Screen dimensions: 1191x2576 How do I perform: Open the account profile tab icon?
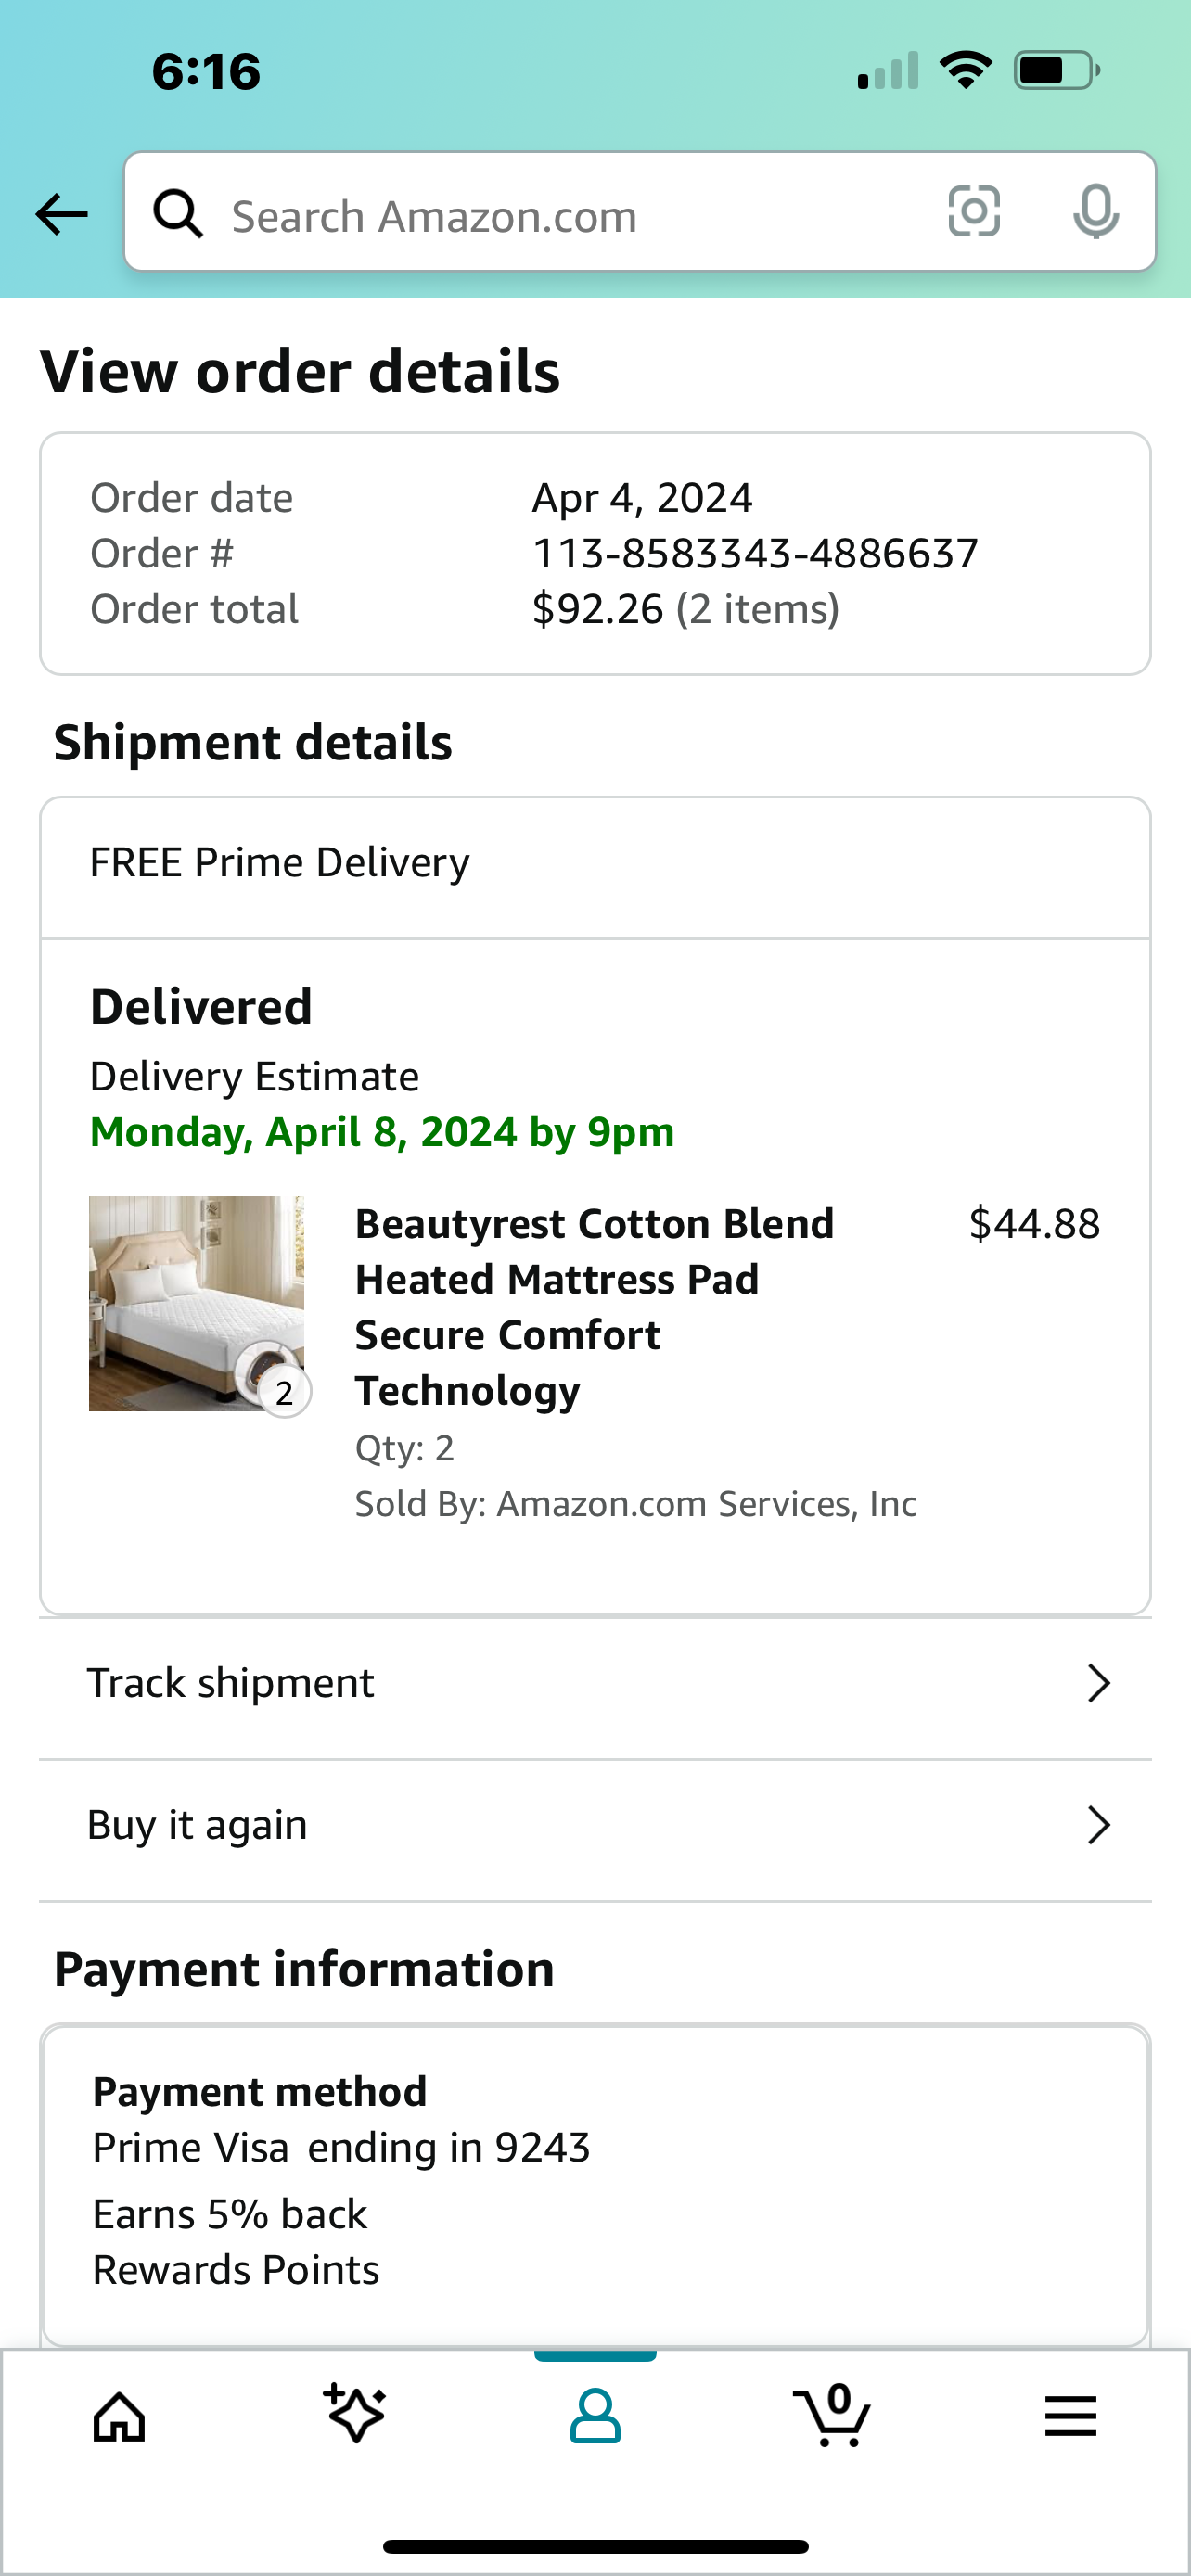(x=595, y=2417)
